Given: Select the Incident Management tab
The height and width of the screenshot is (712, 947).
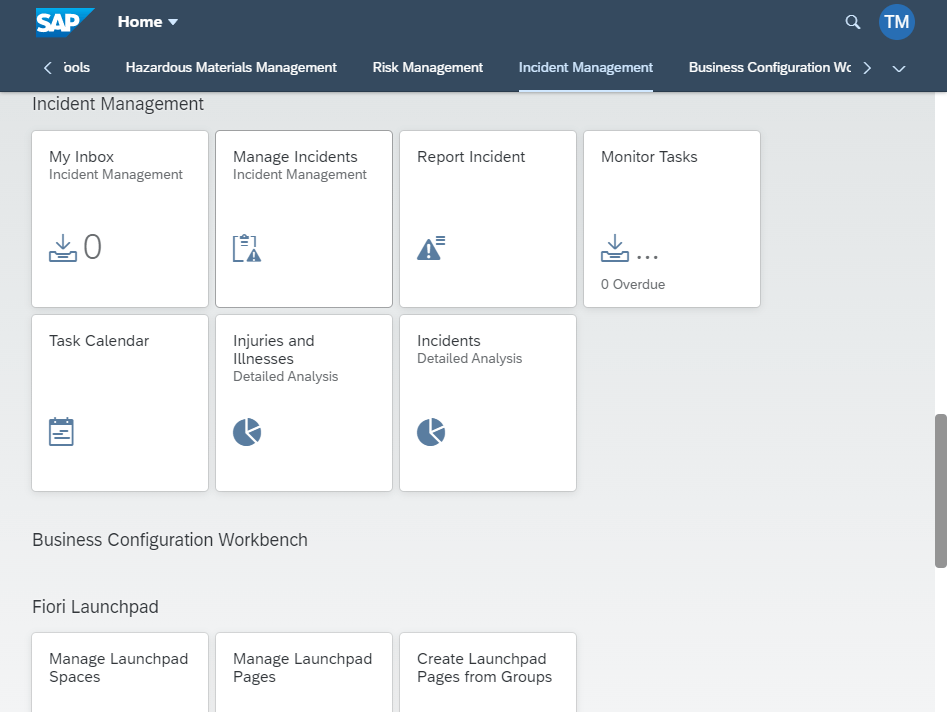Looking at the screenshot, I should 586,68.
